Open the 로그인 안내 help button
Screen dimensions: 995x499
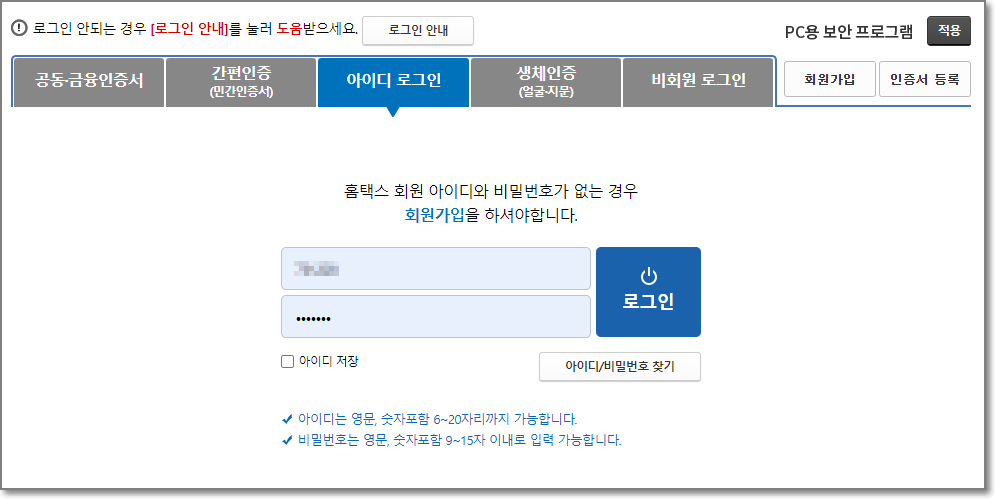(x=418, y=30)
